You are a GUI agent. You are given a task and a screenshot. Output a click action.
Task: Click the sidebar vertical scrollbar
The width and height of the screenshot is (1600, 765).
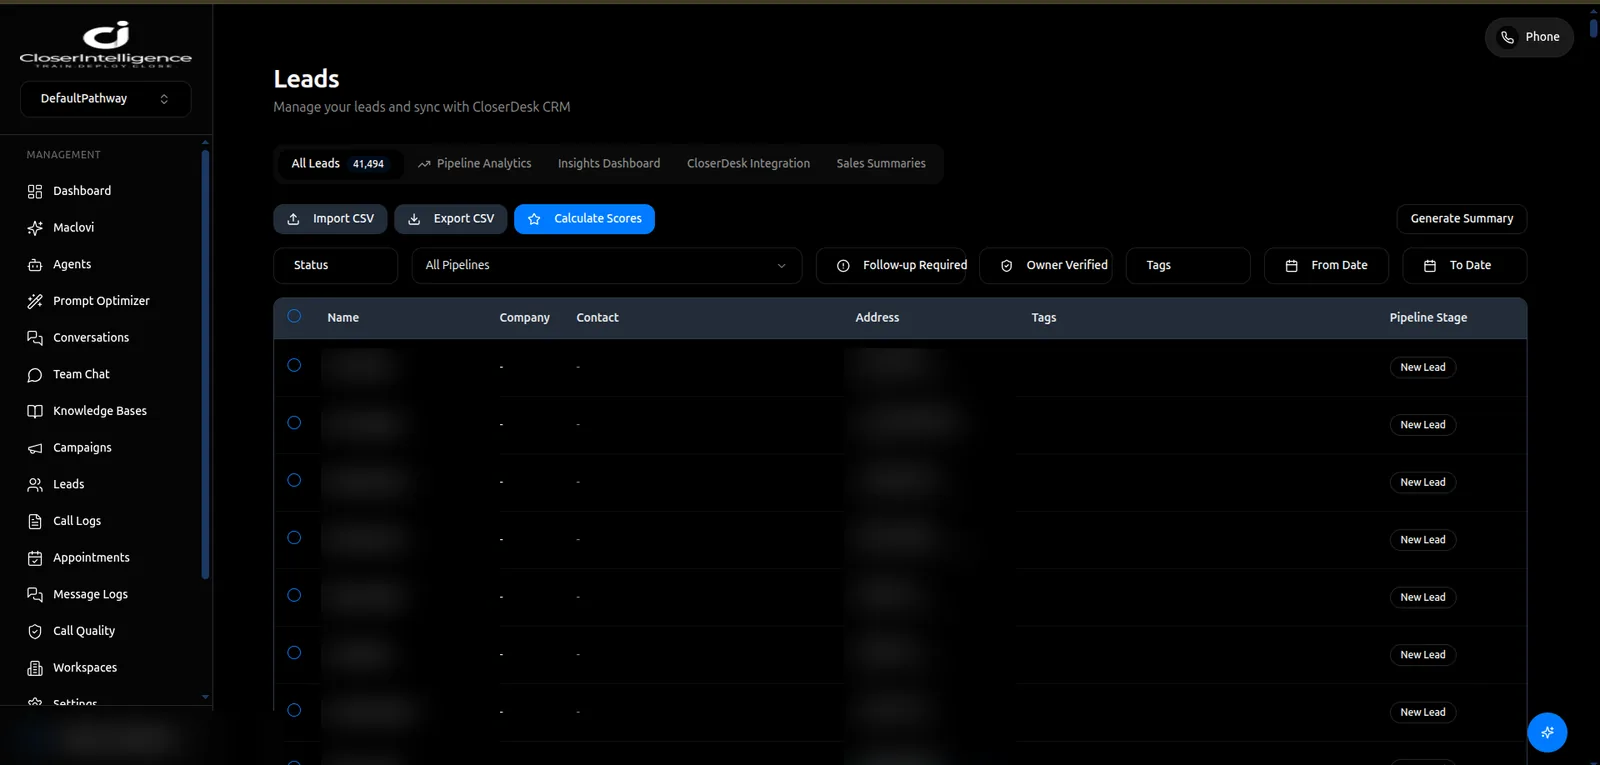tap(205, 365)
